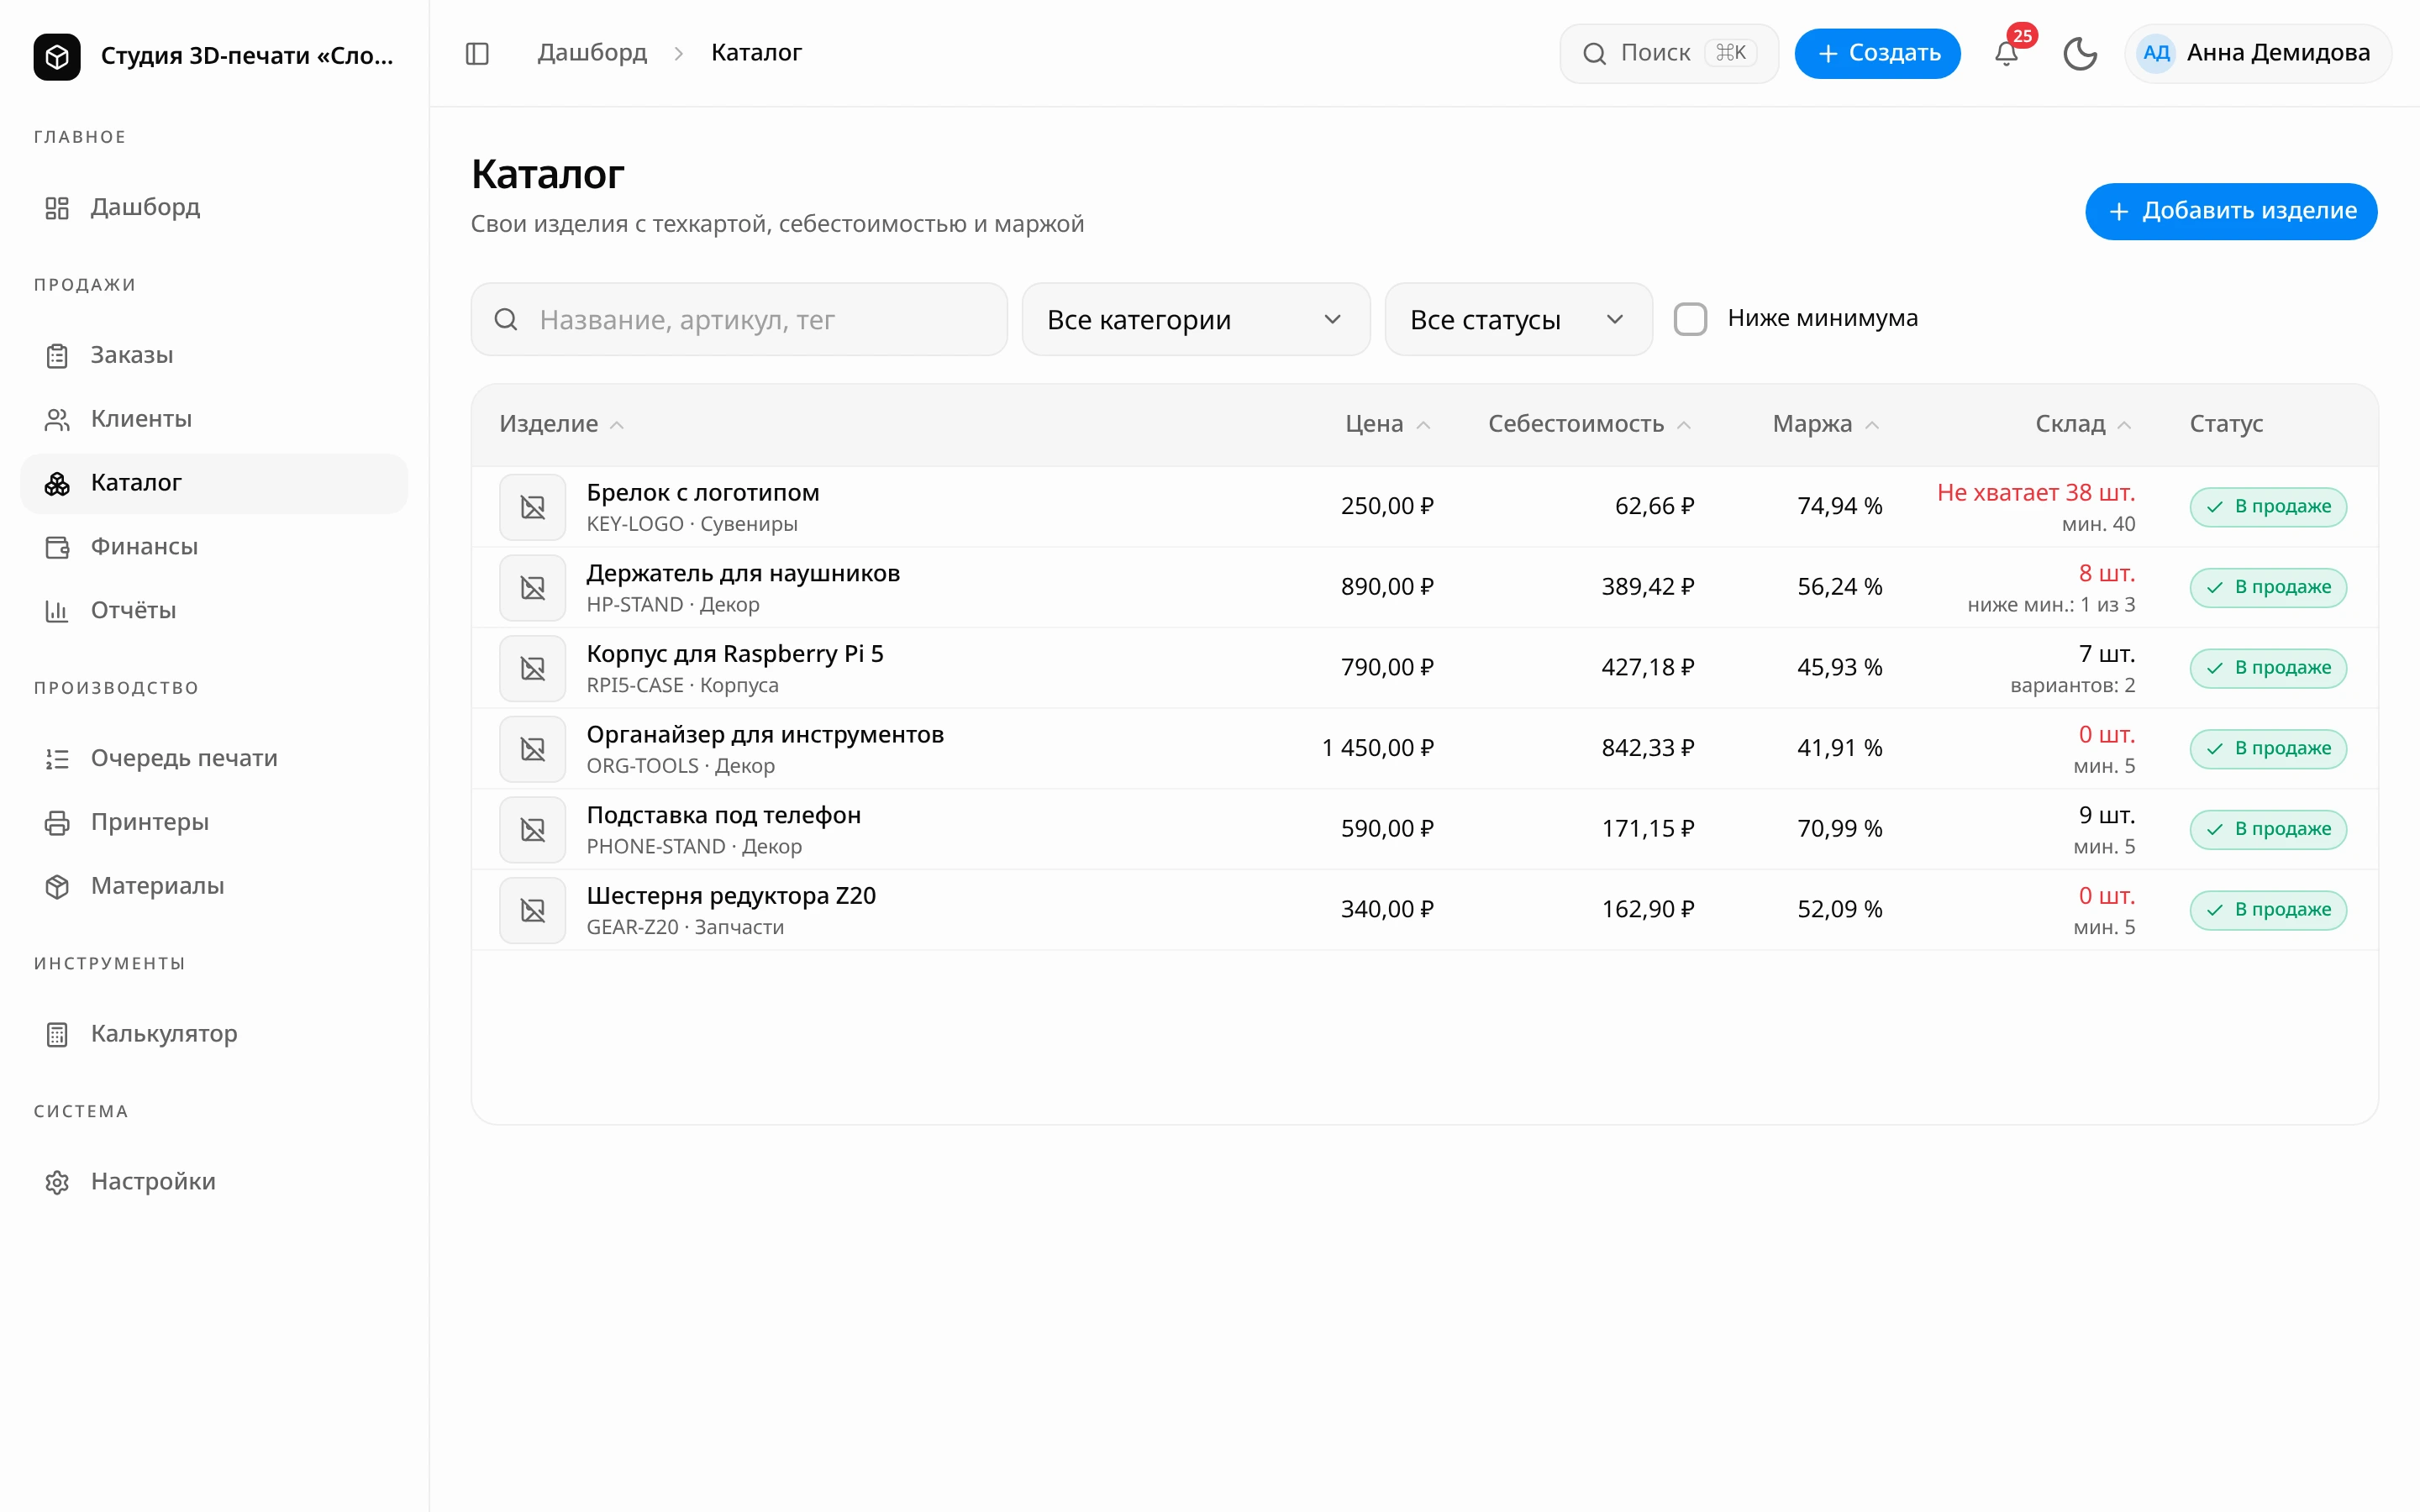Viewport: 2420px width, 1512px height.
Task: Sort table by Маржа column
Action: [x=1826, y=424]
